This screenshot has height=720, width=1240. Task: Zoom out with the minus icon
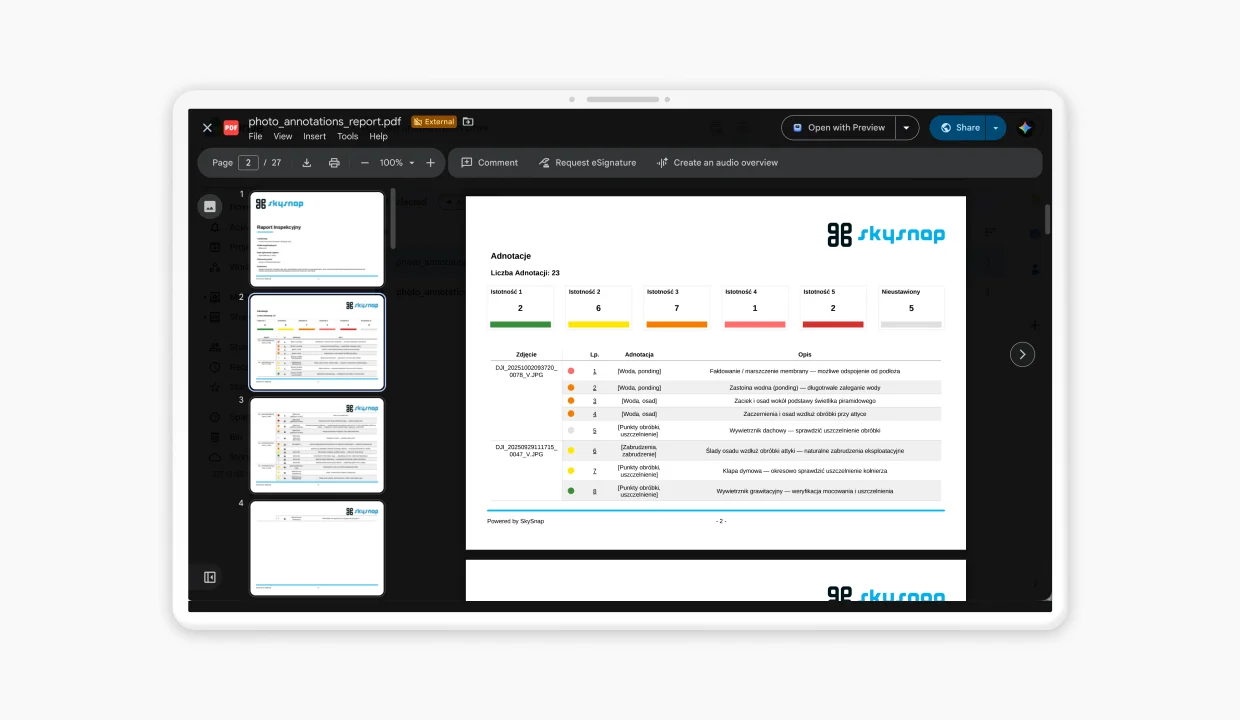365,163
